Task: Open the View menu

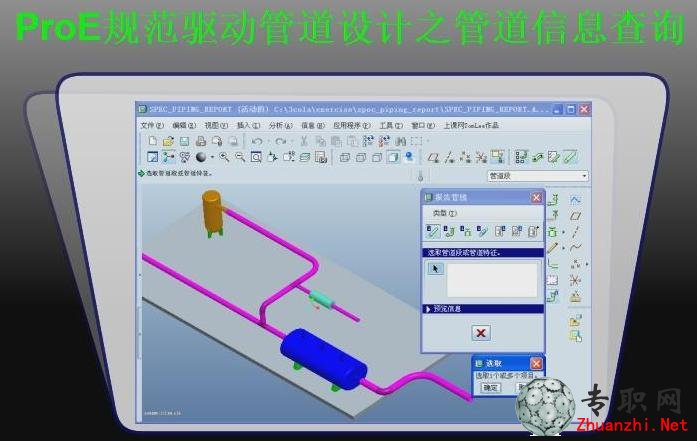Action: point(216,125)
